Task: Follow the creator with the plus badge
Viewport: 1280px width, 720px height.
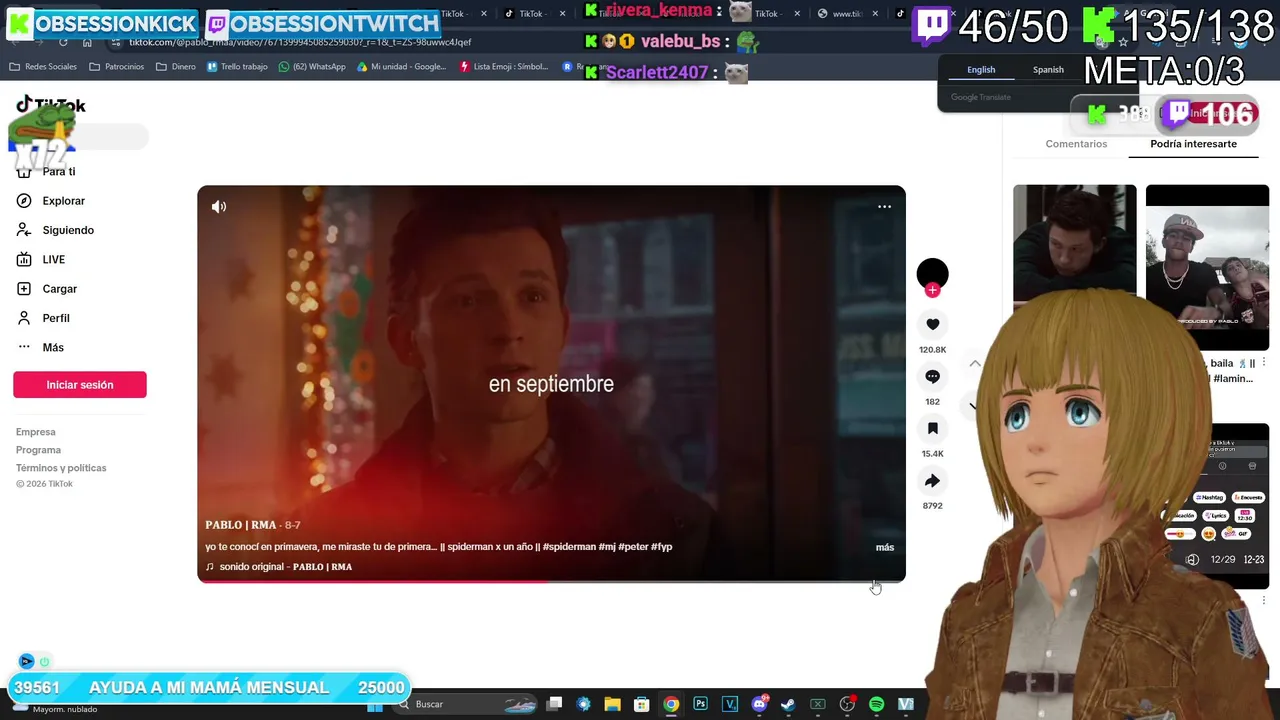Action: (x=932, y=290)
